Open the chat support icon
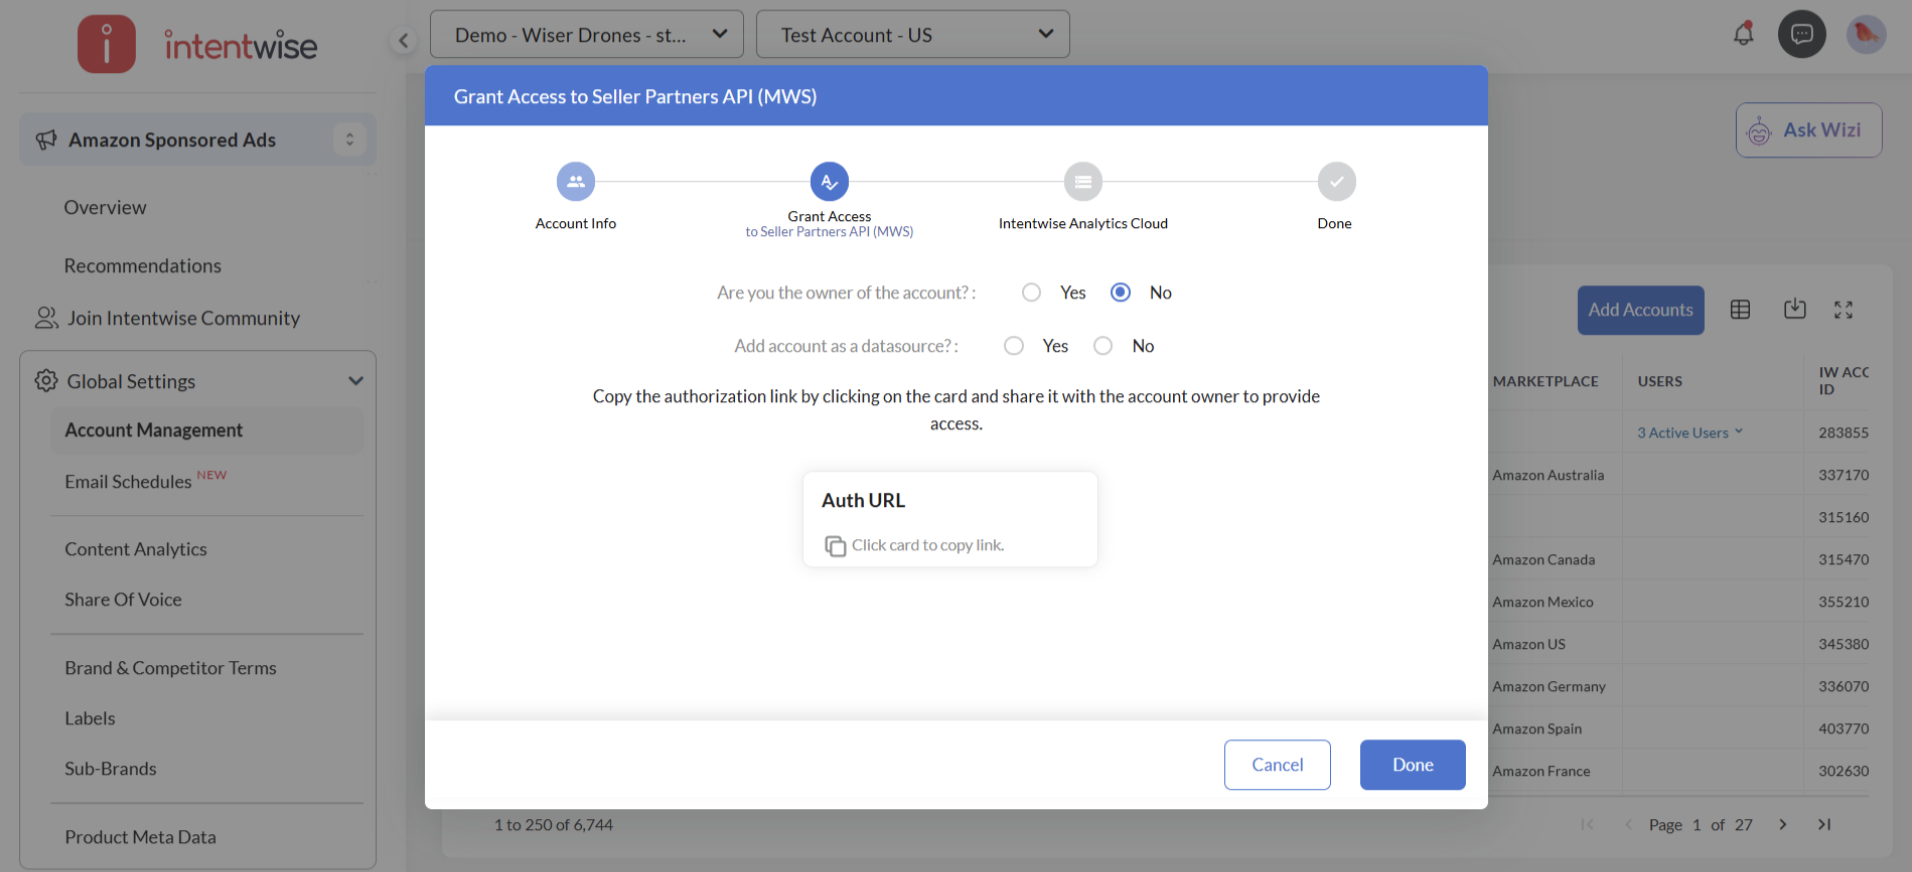Screen dimensions: 1912x872 click(x=1801, y=34)
